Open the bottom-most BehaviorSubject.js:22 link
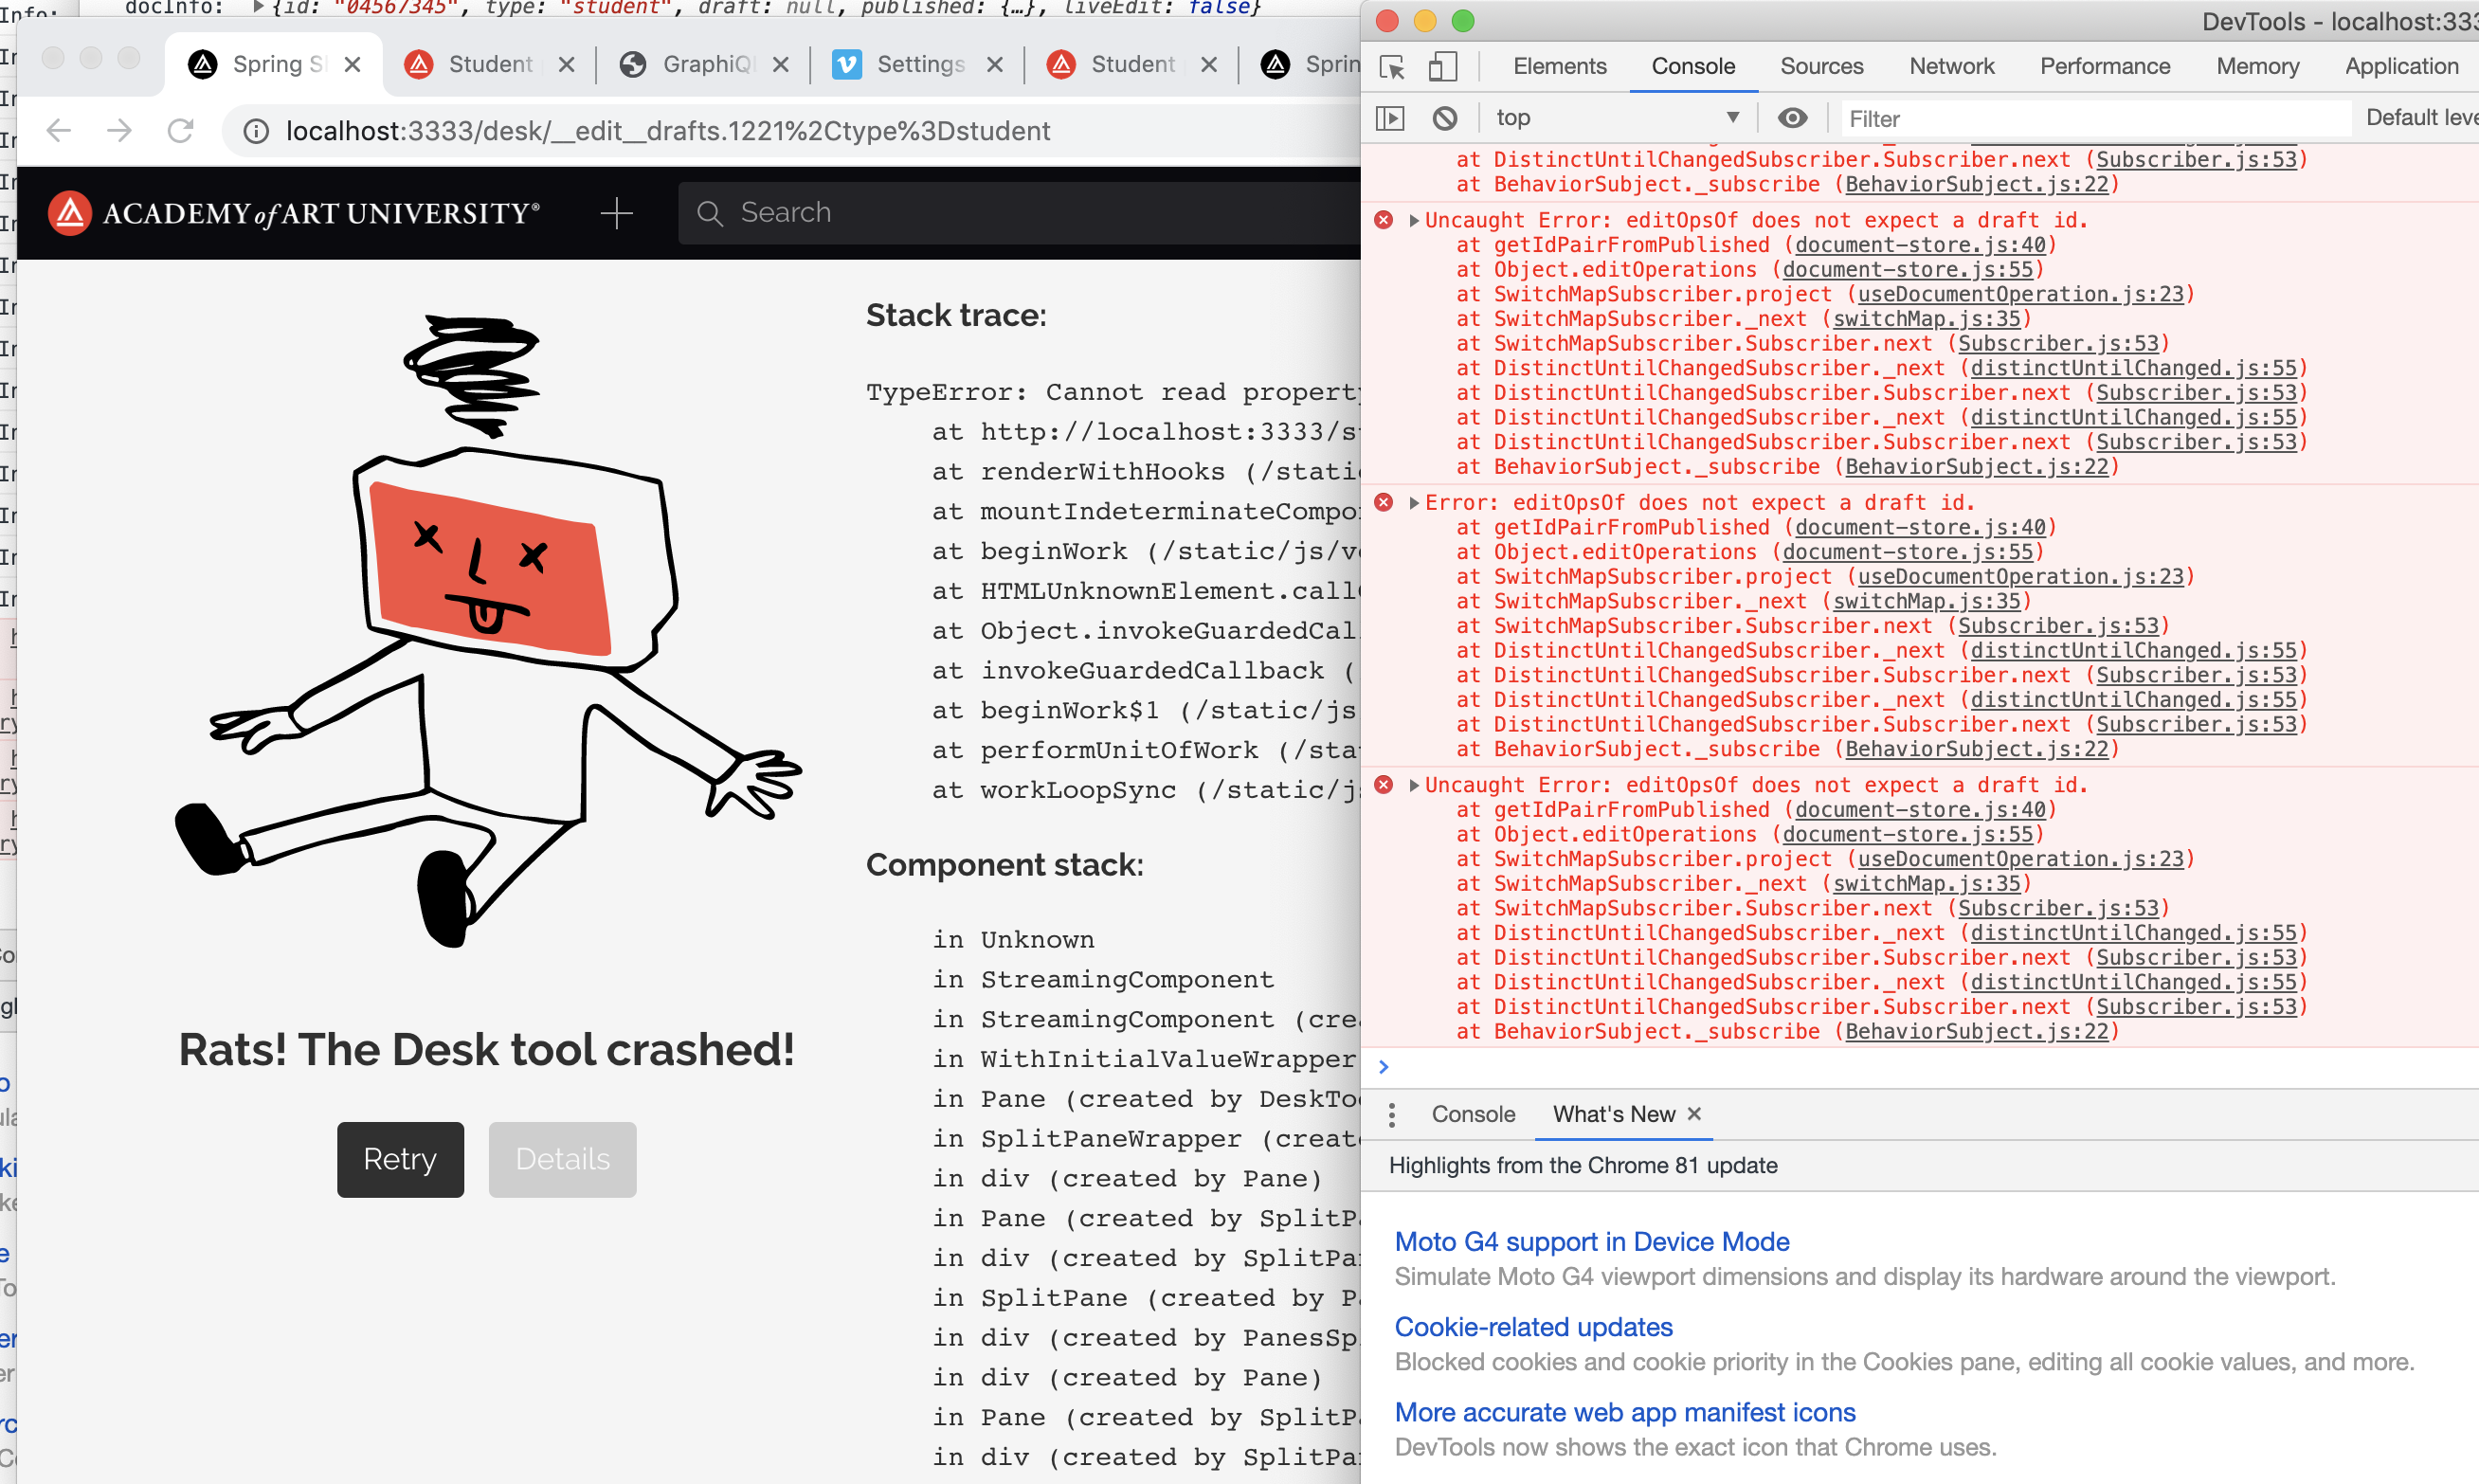The height and width of the screenshot is (1484, 2479). click(x=1976, y=1032)
